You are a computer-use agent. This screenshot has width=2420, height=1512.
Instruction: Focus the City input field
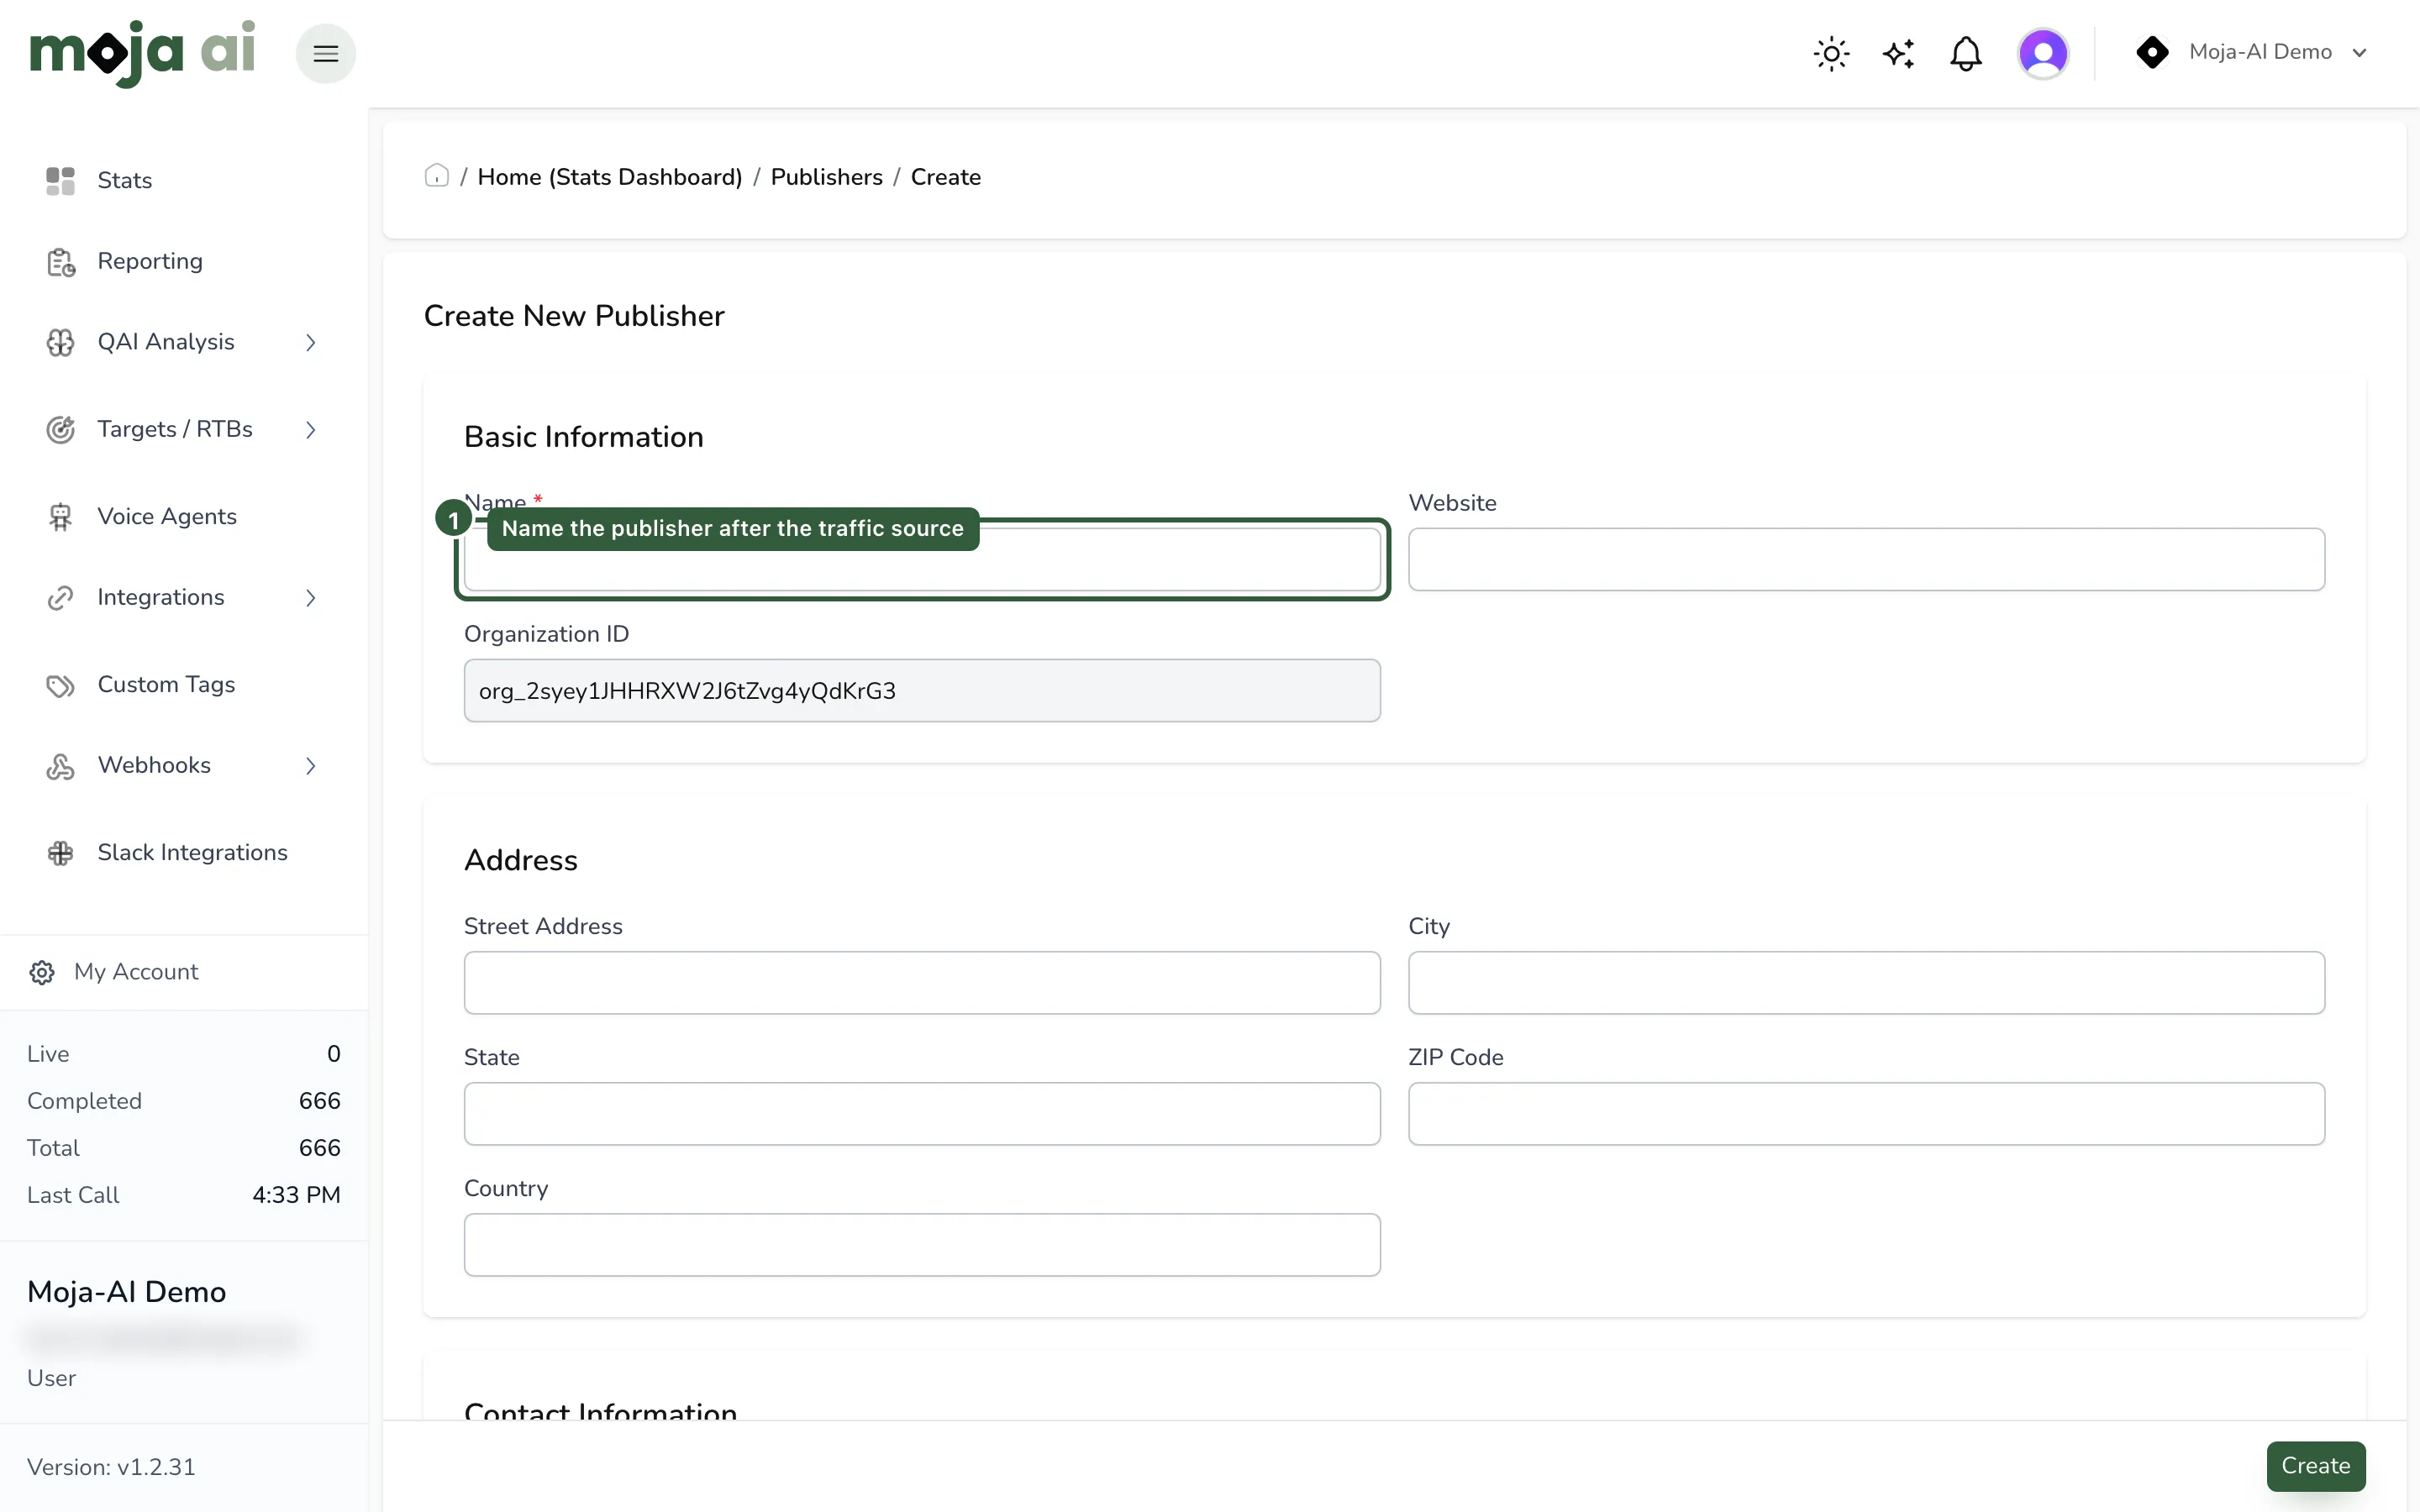click(1866, 982)
